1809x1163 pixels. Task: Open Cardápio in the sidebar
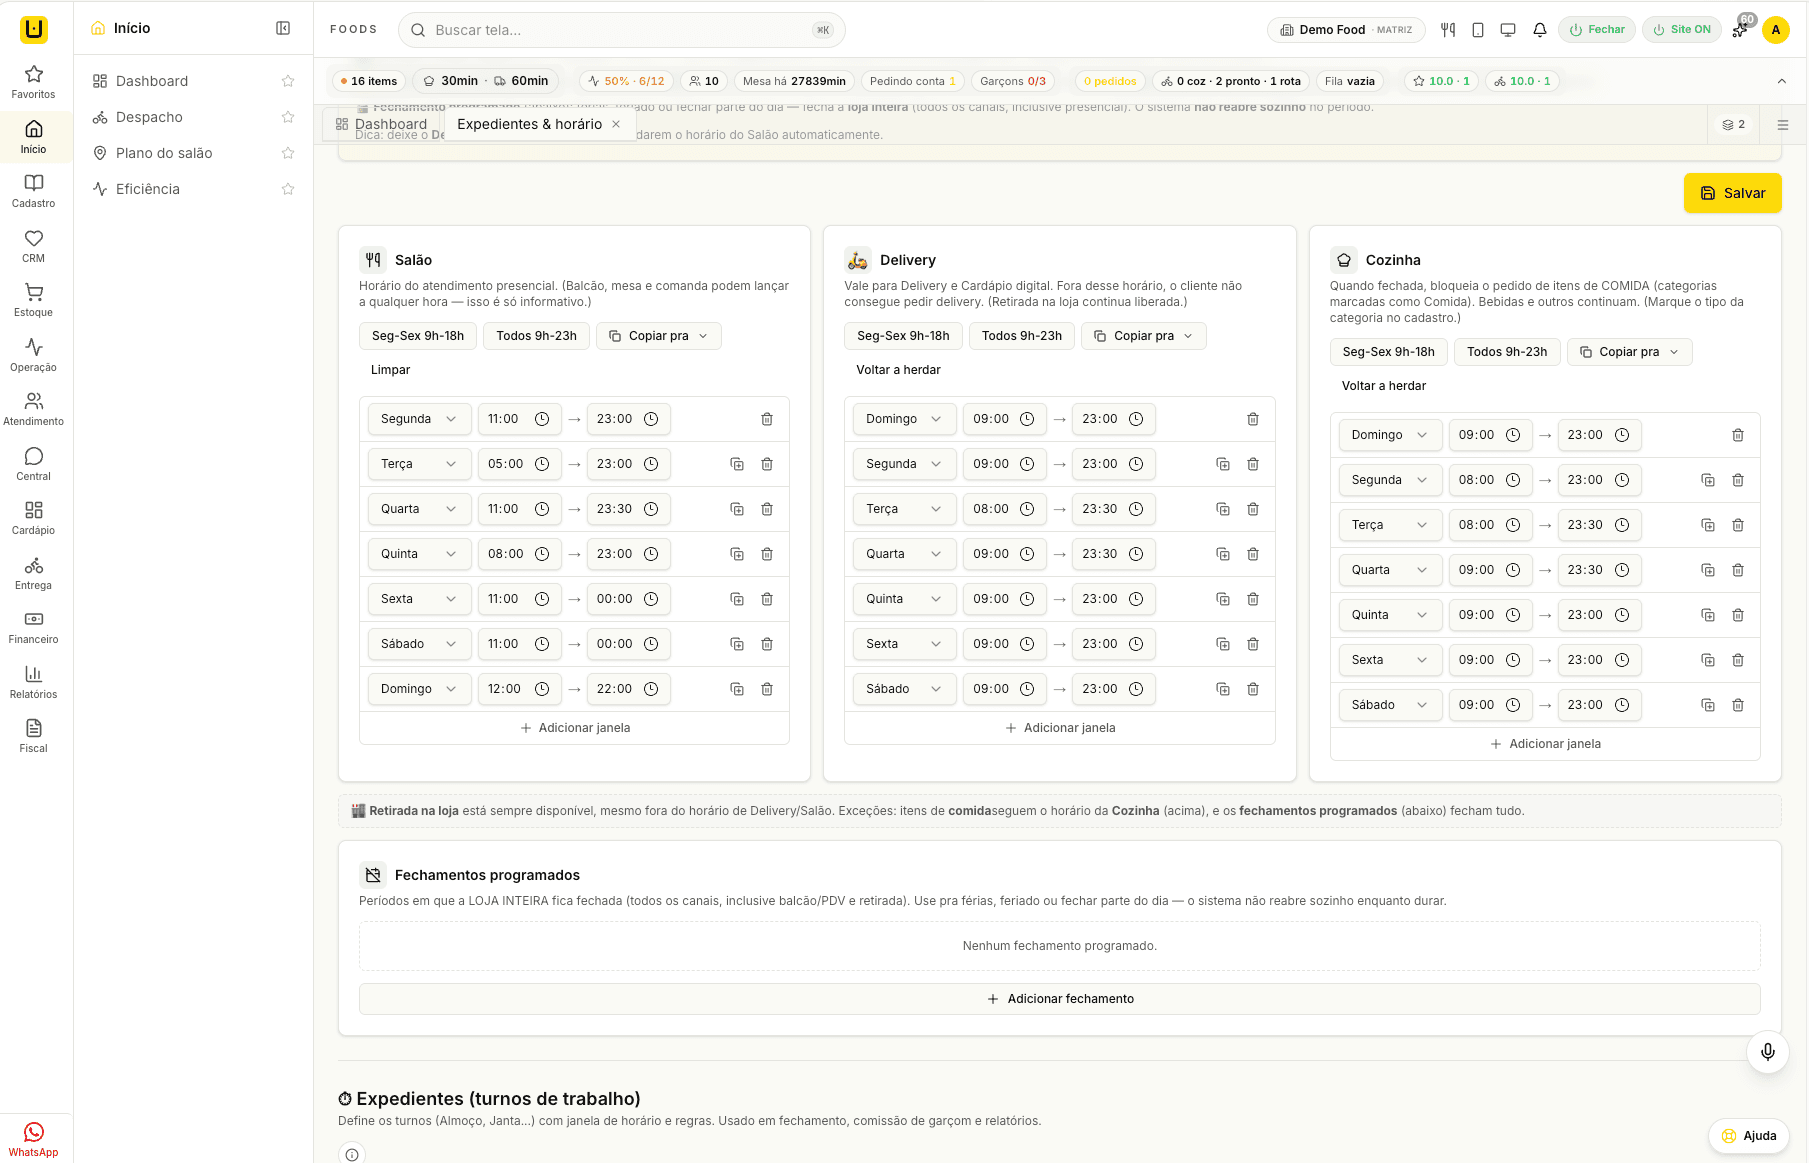coord(34,518)
